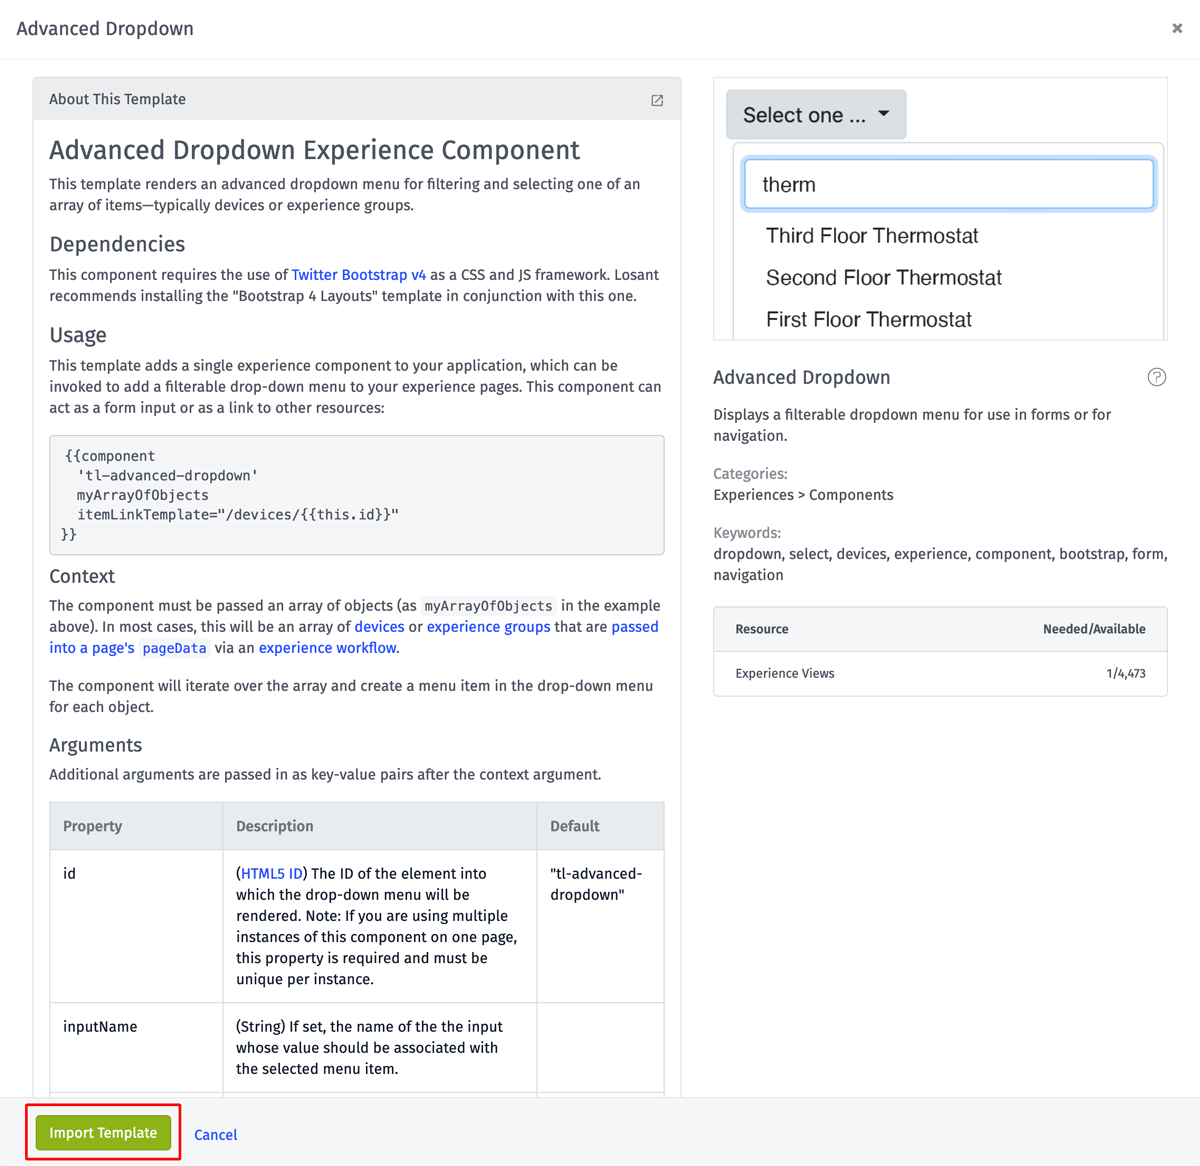The image size is (1200, 1166).
Task: Click the experience workflow link
Action: point(328,648)
